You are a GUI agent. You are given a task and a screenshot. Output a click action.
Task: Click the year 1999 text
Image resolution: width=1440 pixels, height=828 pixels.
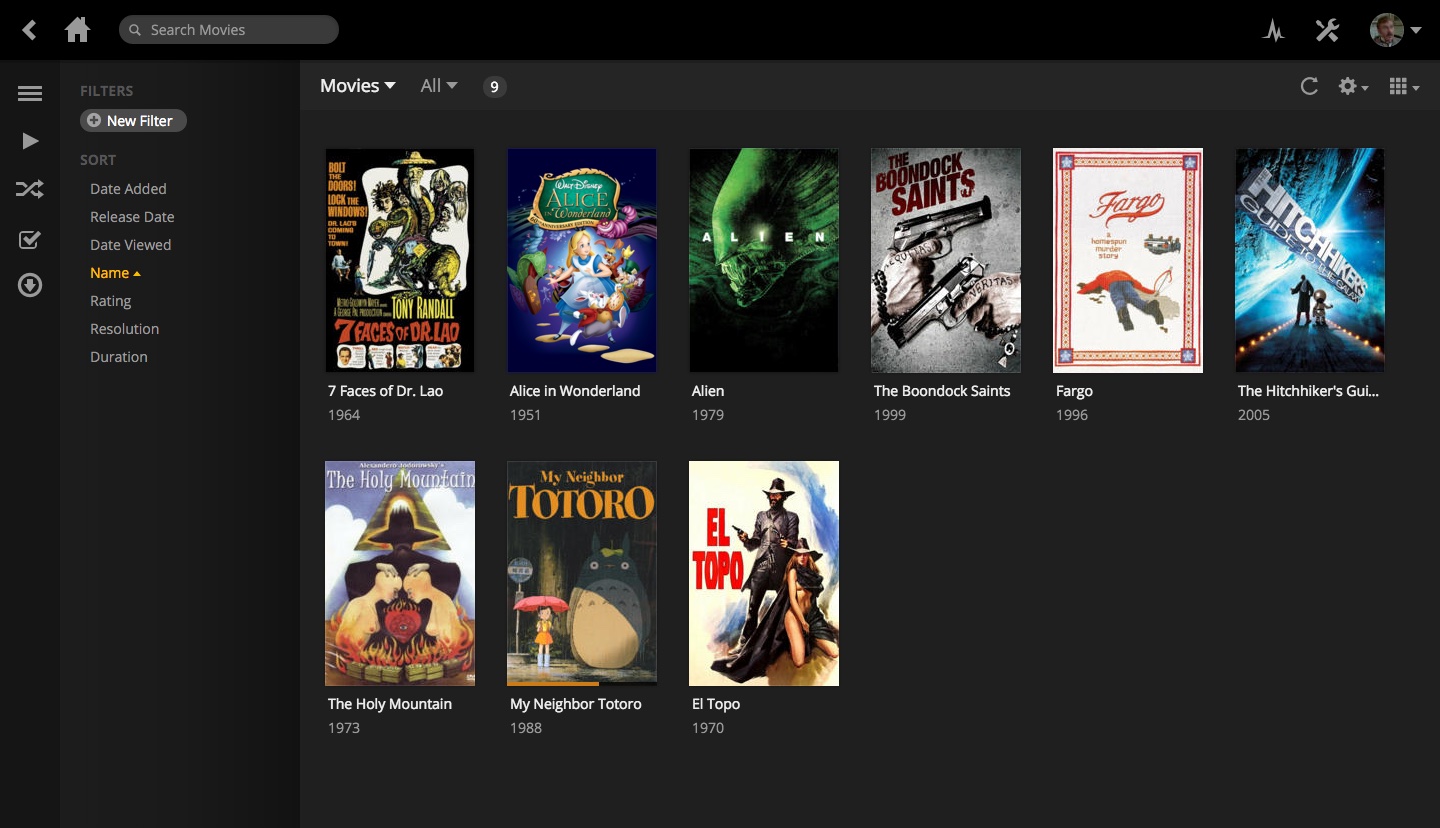[890, 415]
